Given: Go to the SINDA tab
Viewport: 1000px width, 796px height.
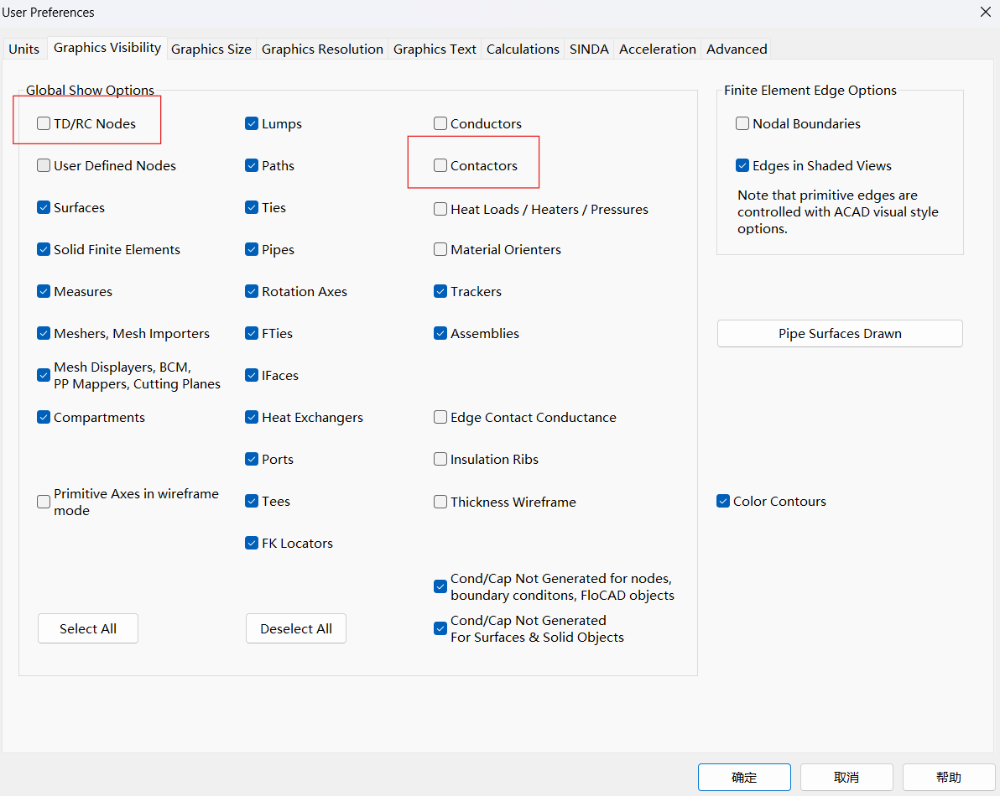Looking at the screenshot, I should (x=589, y=49).
